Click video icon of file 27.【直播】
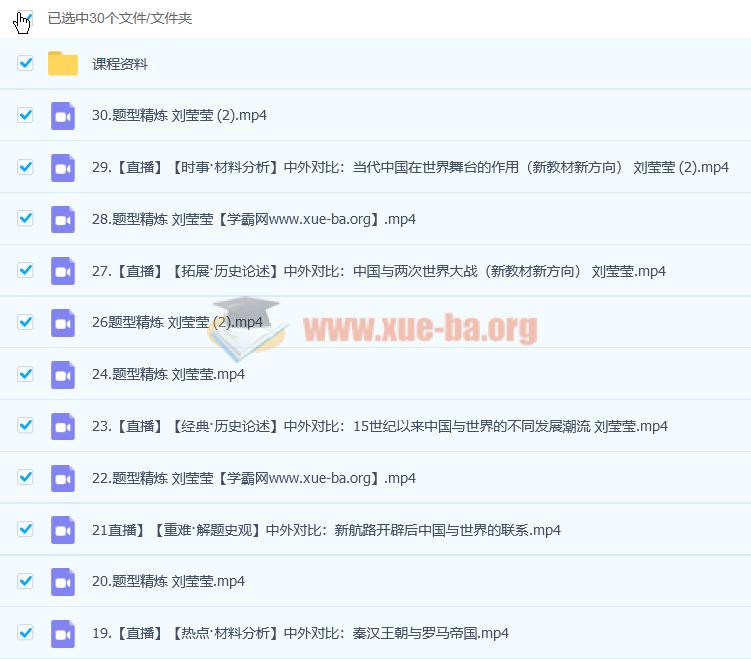 (63, 271)
